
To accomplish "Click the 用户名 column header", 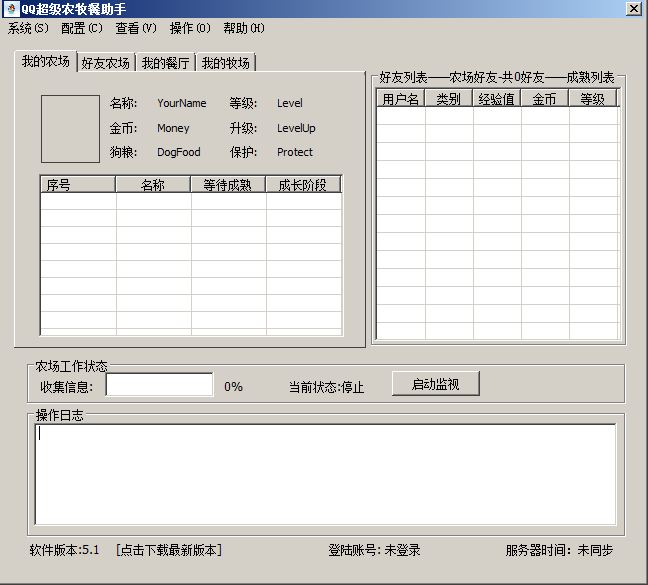I will pyautogui.click(x=400, y=99).
